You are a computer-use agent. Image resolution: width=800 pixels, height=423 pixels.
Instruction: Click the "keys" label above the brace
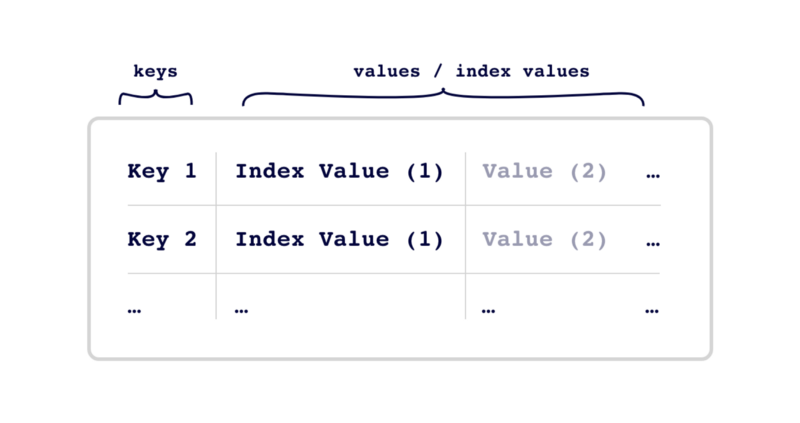point(156,71)
